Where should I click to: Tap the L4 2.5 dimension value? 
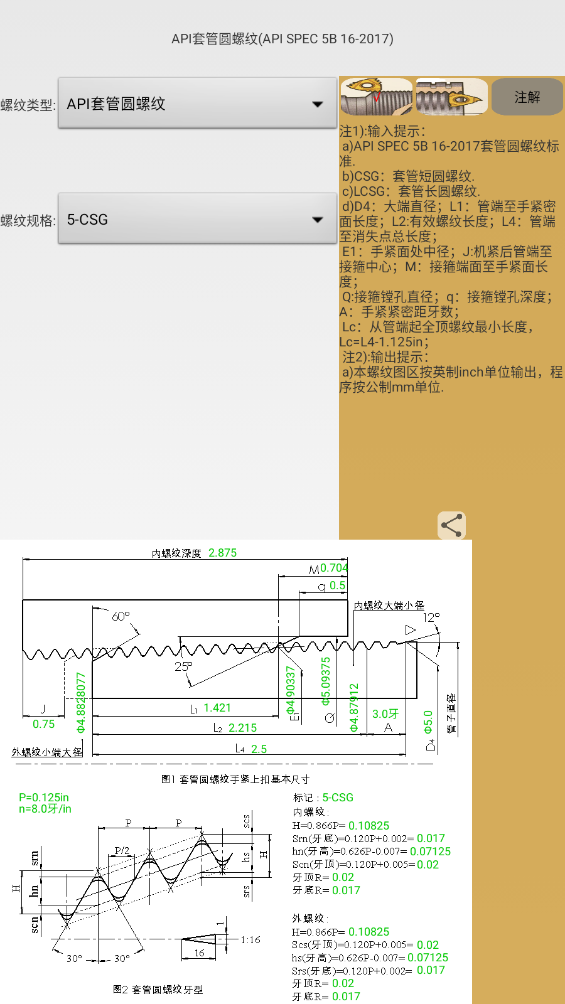[259, 749]
